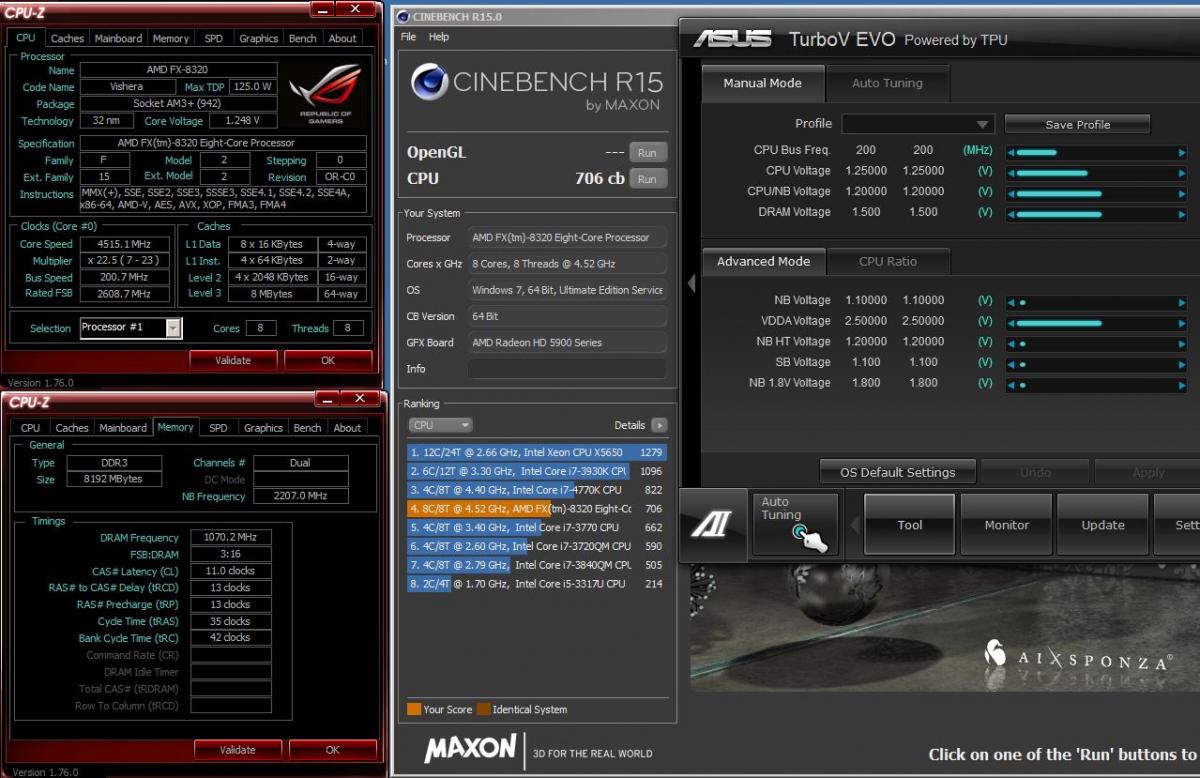The width and height of the screenshot is (1200, 778).
Task: Decrease NB 1.8V Voltage with left arrow
Action: (1011, 384)
